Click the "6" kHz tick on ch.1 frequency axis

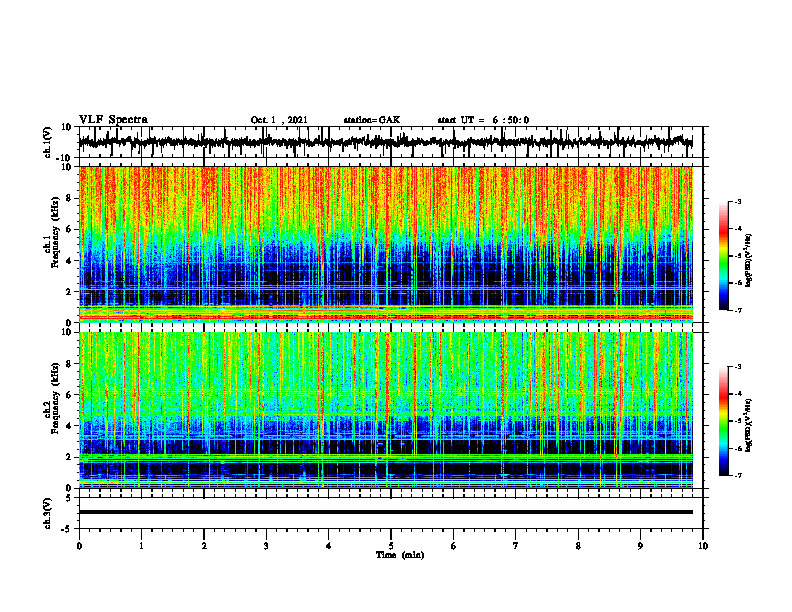(x=70, y=230)
